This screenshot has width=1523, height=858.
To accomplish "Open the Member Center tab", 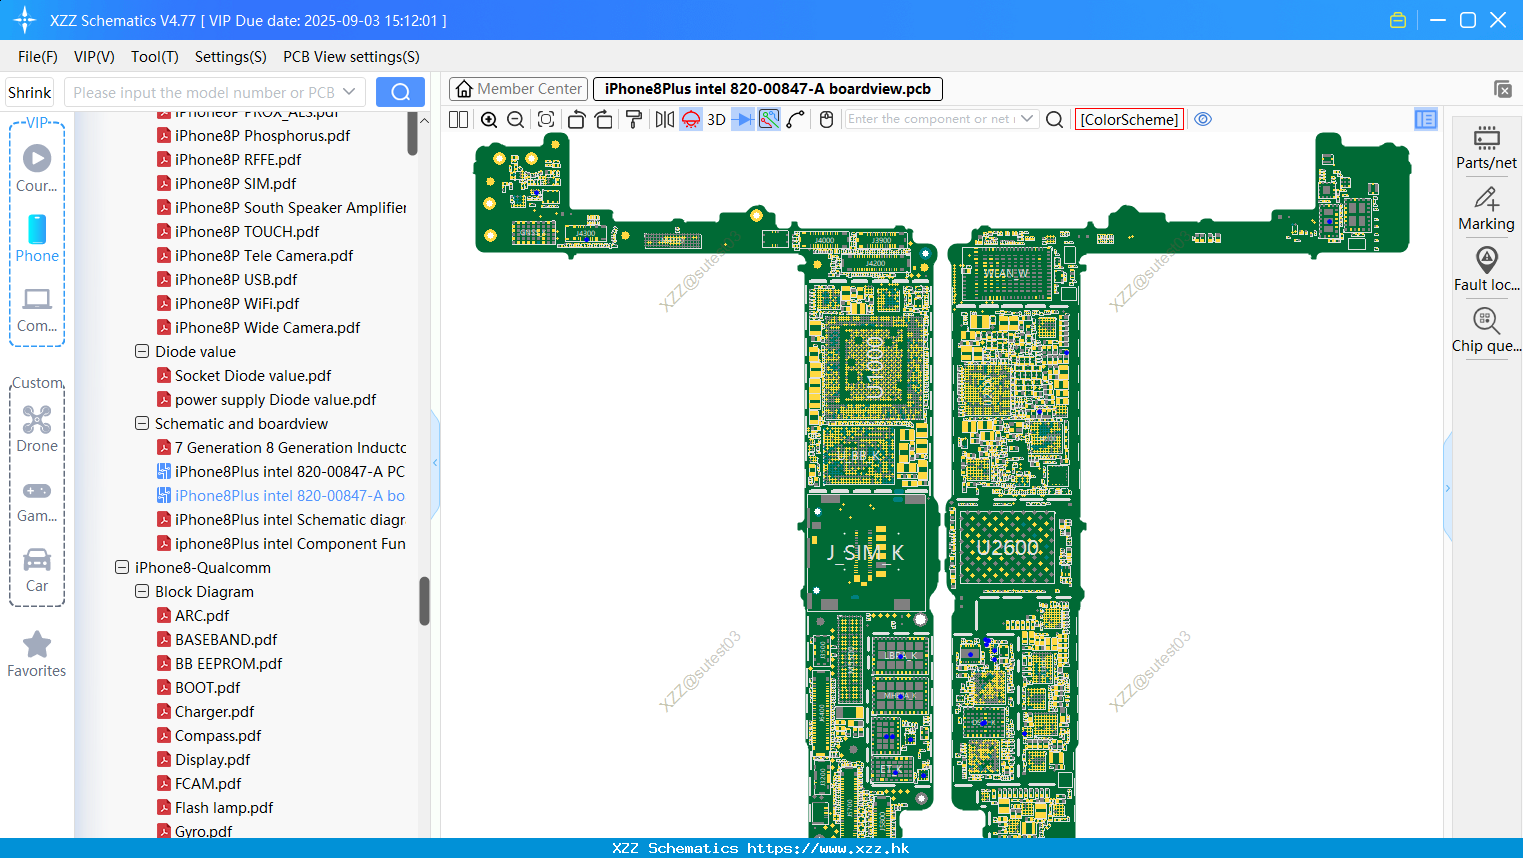I will [518, 89].
